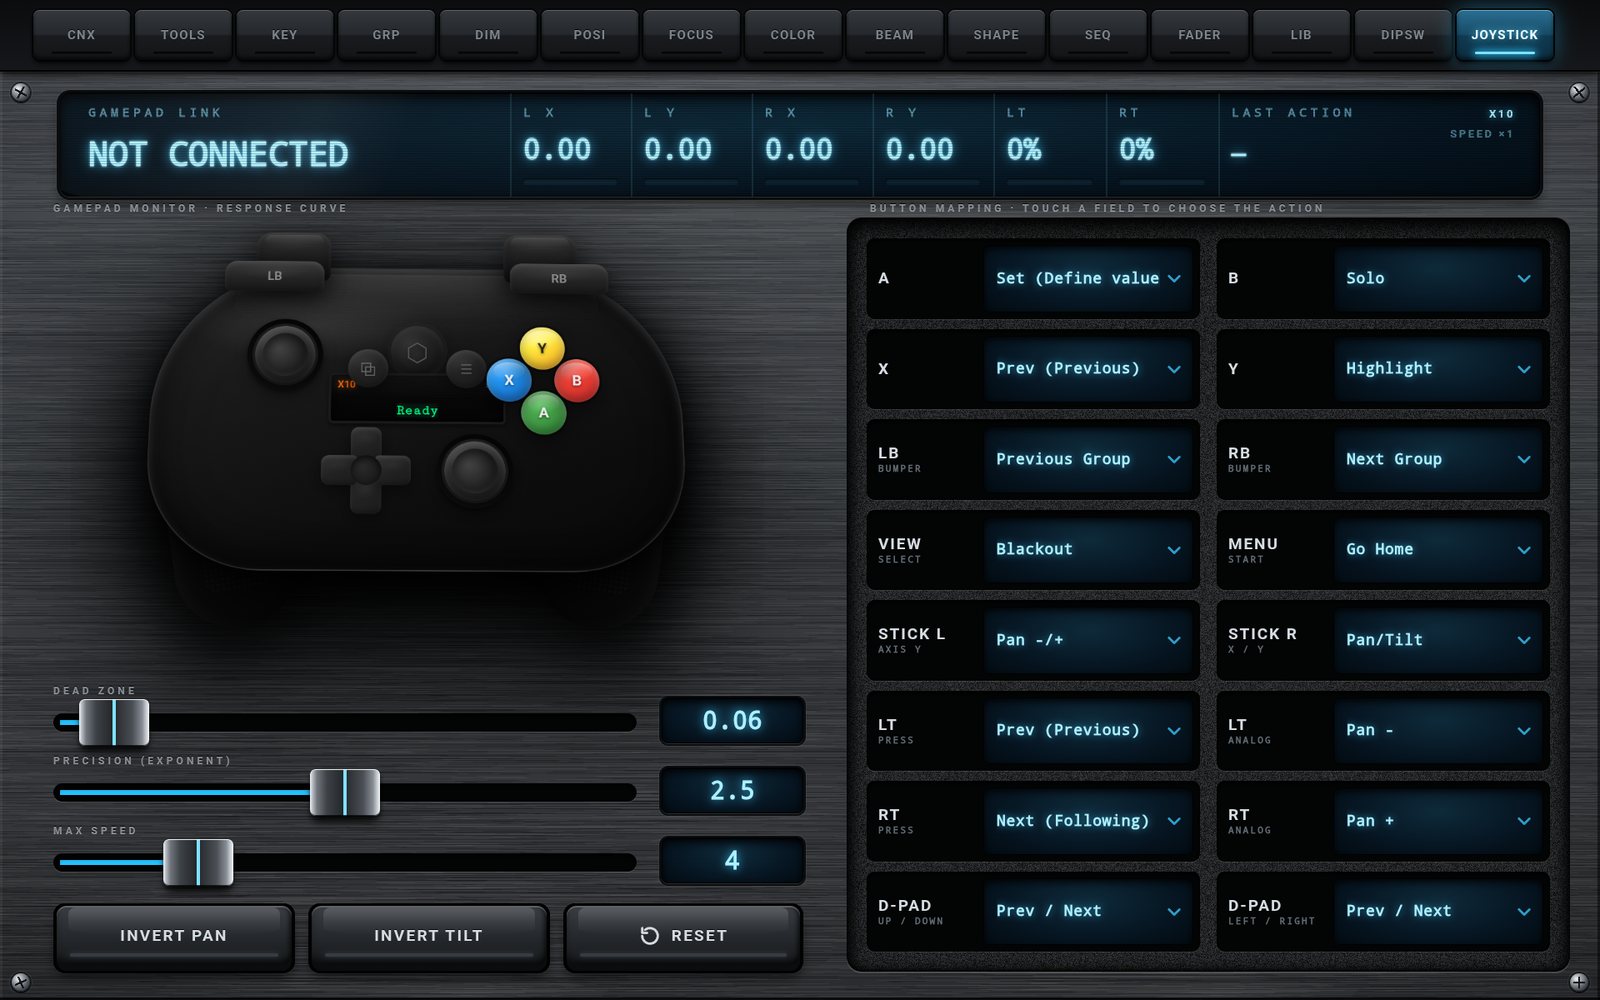This screenshot has width=1600, height=1000.
Task: Switch to the GRP tab
Action: 386,35
